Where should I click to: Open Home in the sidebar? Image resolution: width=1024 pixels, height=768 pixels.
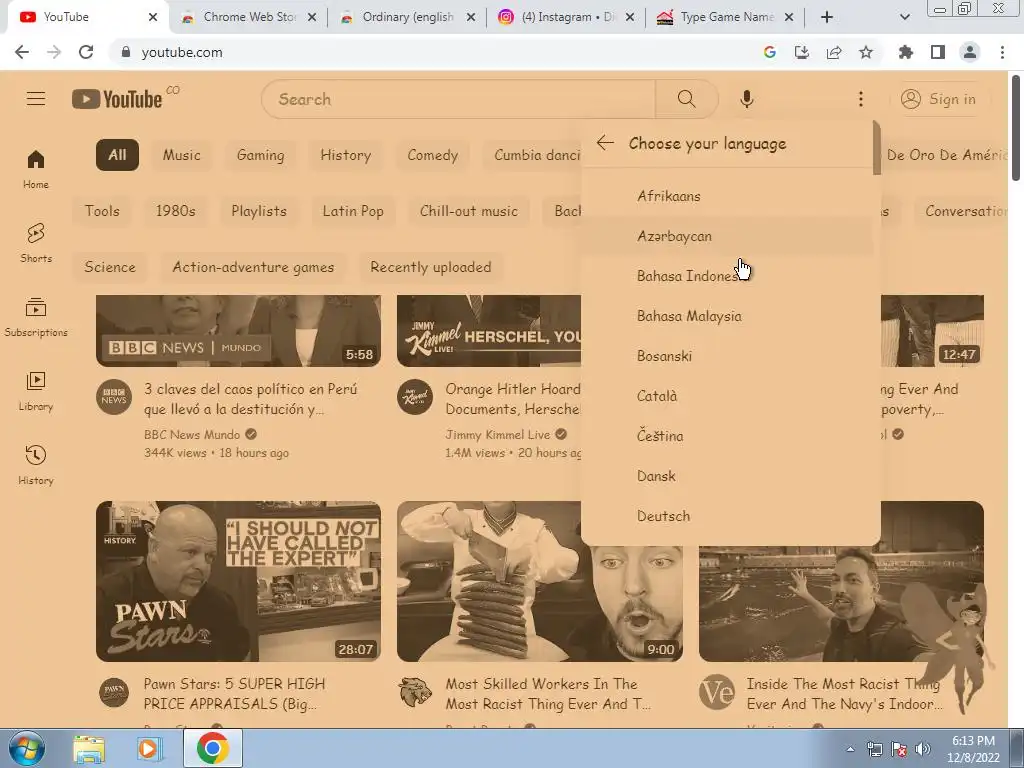[x=36, y=169]
